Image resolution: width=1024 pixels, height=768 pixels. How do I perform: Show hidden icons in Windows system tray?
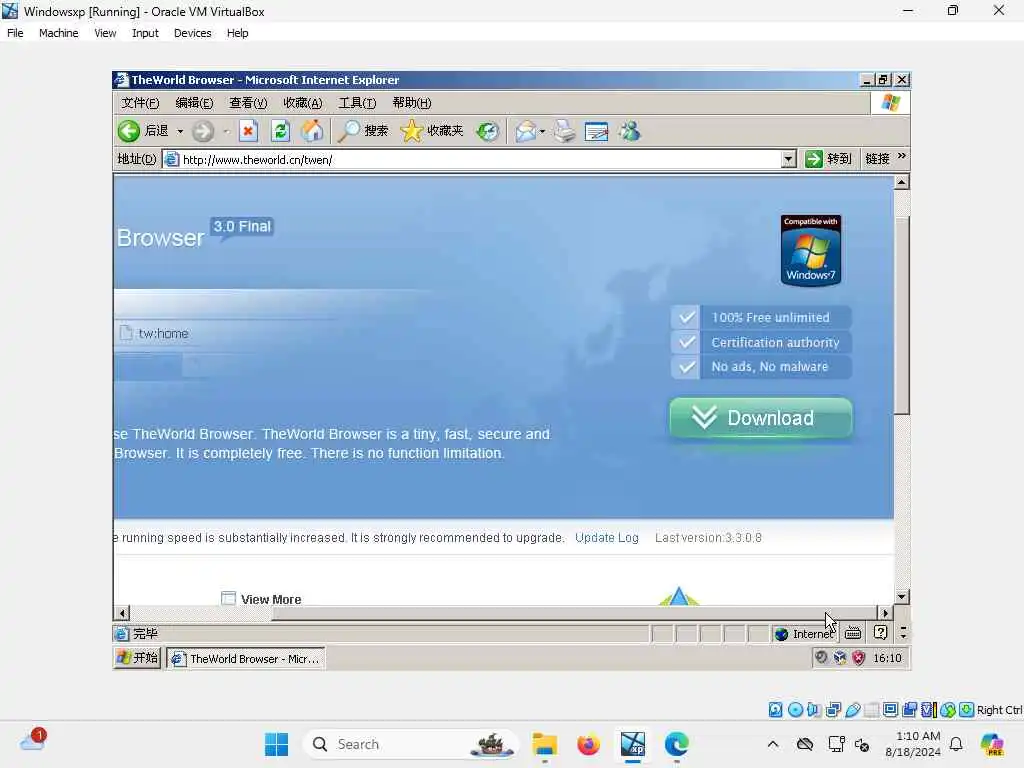pyautogui.click(x=773, y=744)
